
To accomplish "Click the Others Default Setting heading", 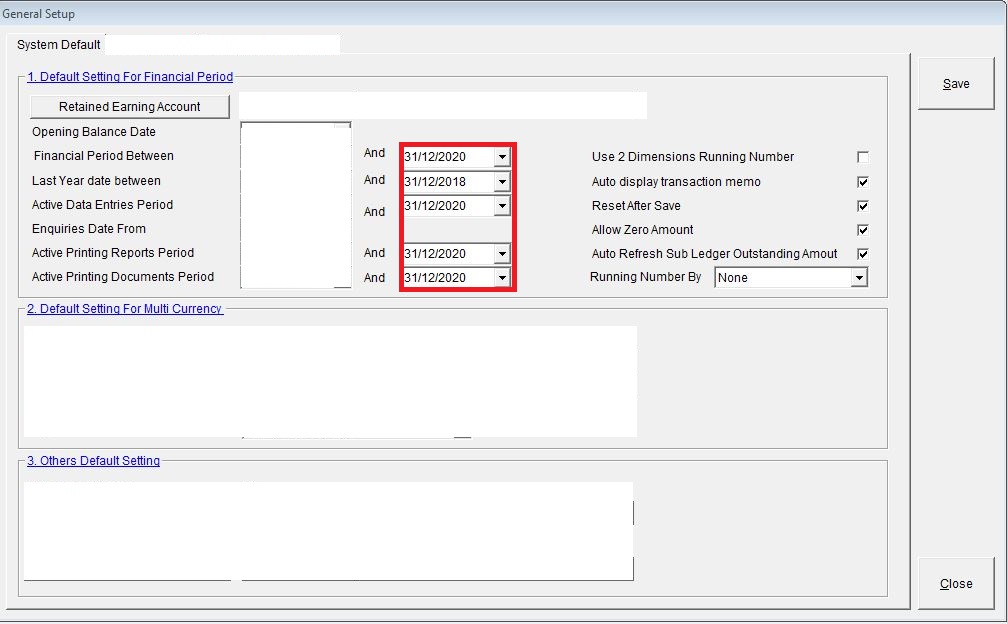I will coord(93,461).
